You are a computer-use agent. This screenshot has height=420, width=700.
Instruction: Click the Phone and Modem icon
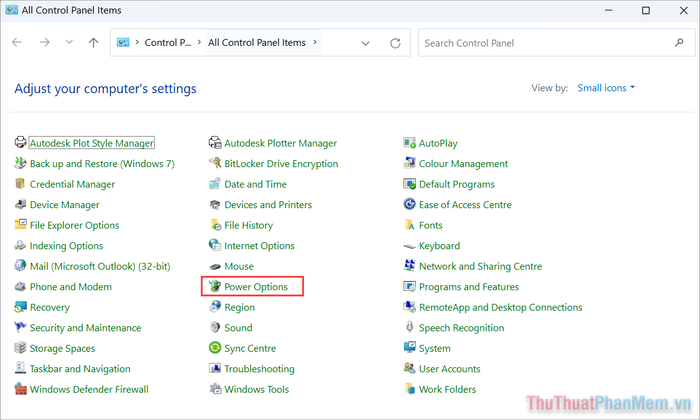point(21,286)
